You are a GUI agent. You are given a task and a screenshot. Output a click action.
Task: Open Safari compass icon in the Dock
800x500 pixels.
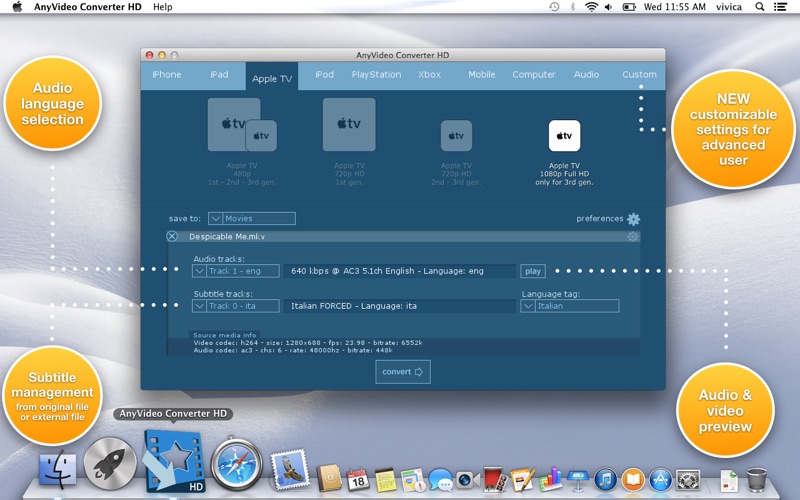[x=236, y=464]
